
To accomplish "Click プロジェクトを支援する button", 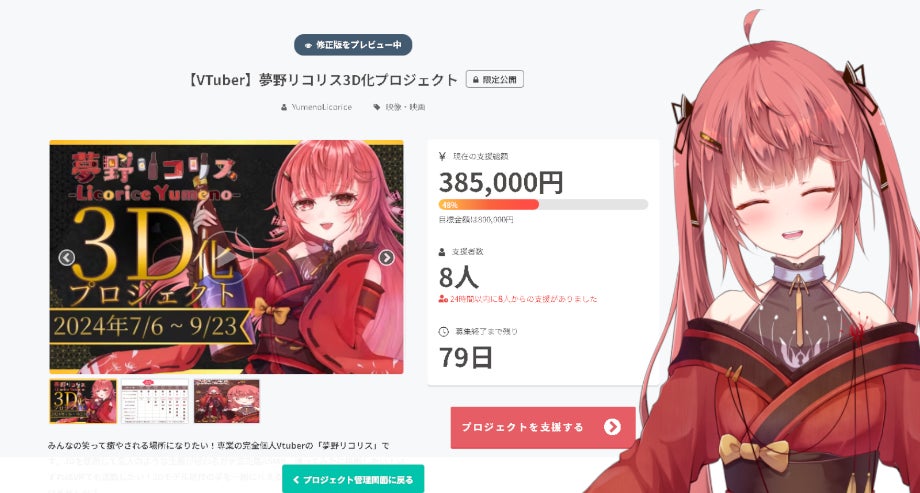I will point(543,427).
